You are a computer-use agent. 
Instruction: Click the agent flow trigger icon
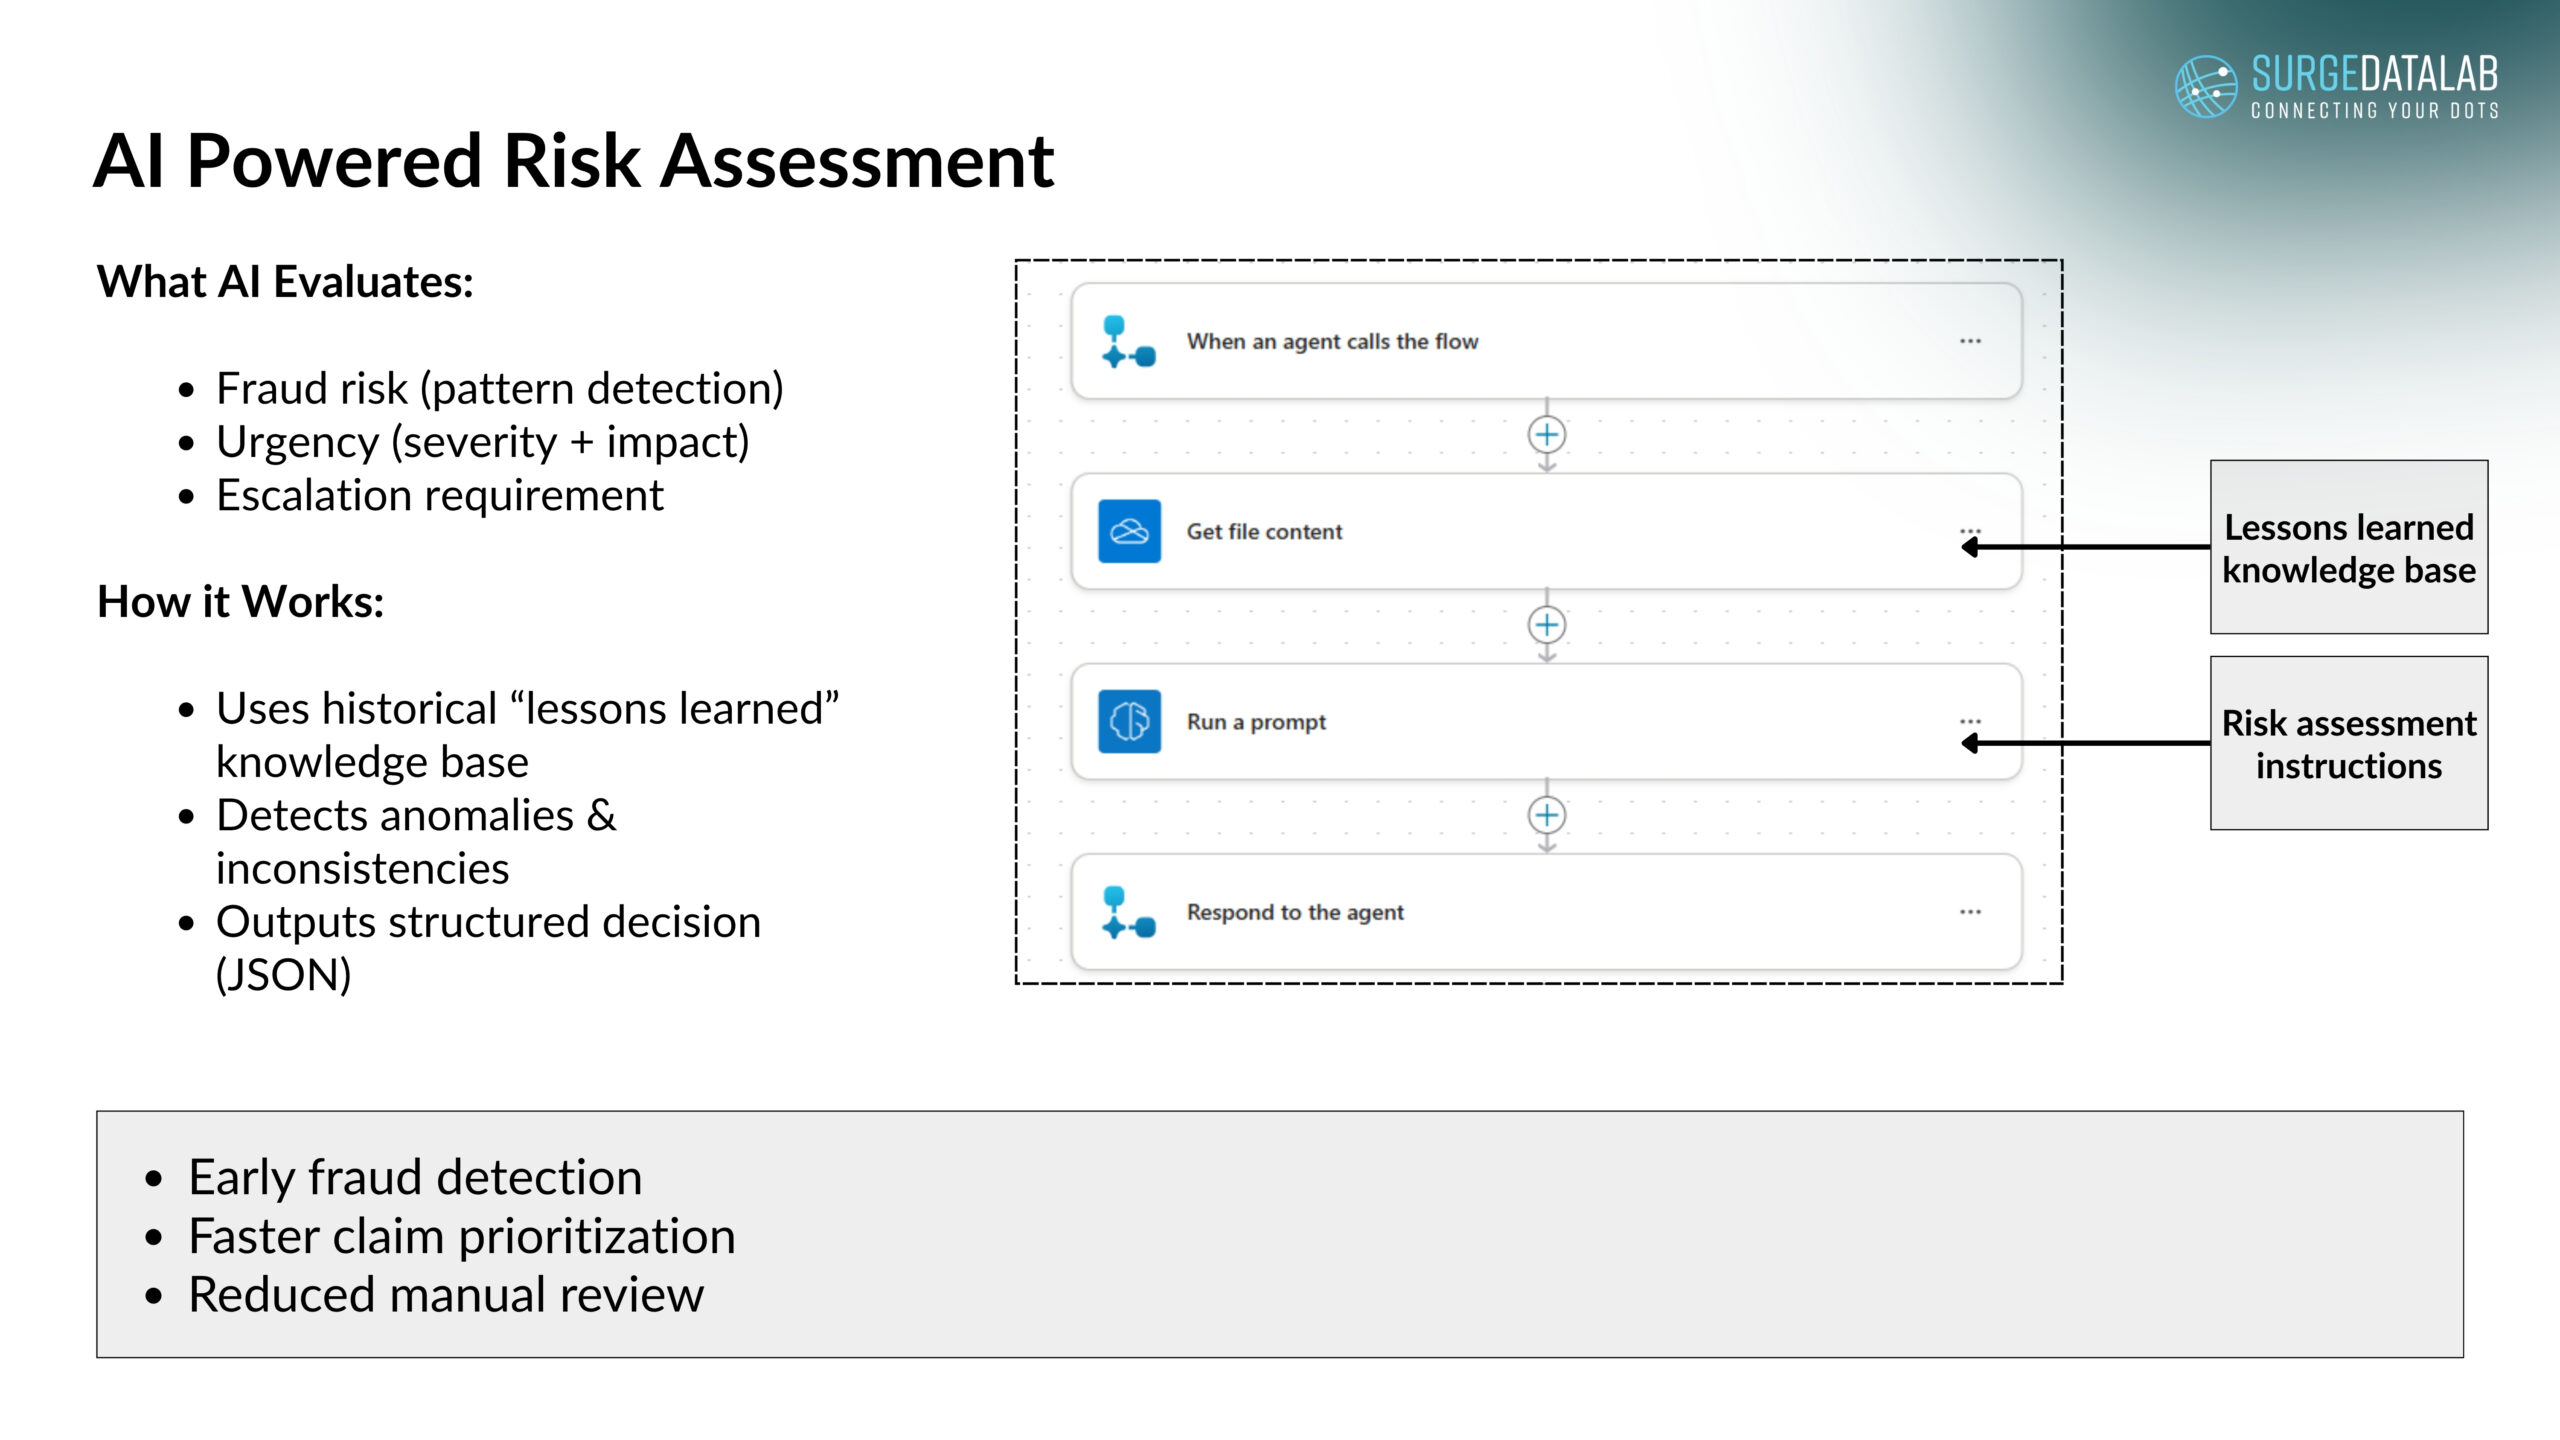(x=1128, y=342)
